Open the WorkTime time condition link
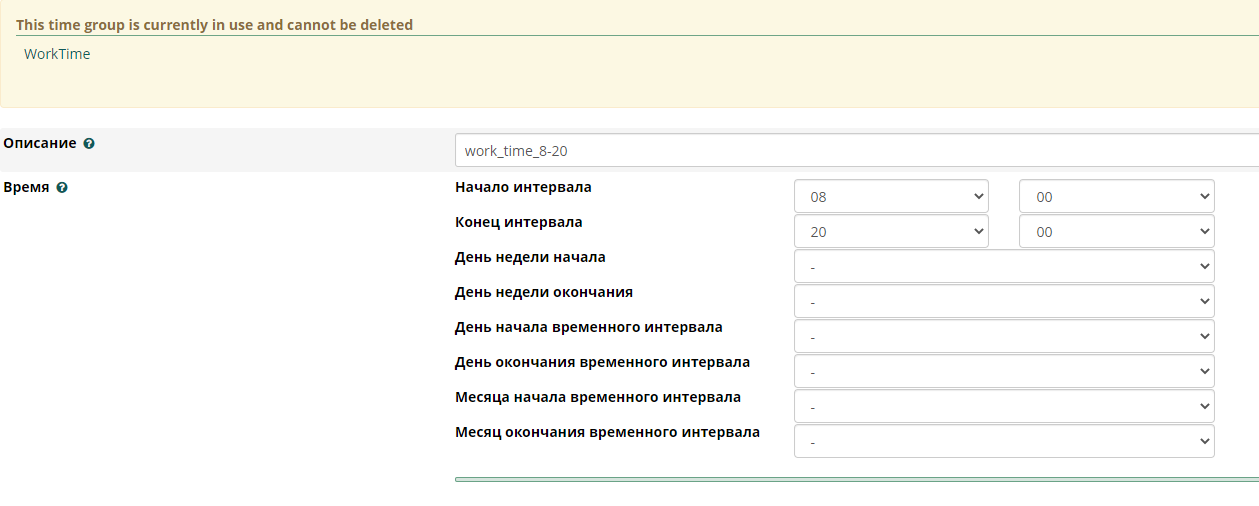Image resolution: width=1259 pixels, height=506 pixels. point(57,54)
